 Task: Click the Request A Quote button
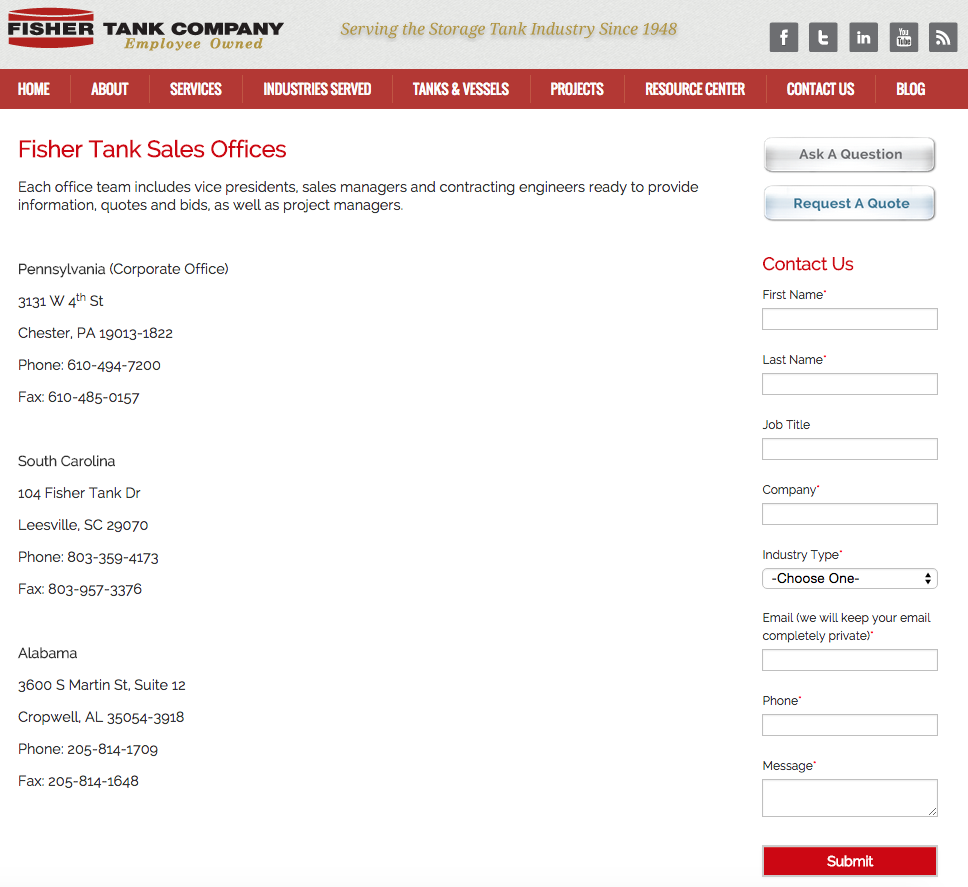(x=849, y=203)
